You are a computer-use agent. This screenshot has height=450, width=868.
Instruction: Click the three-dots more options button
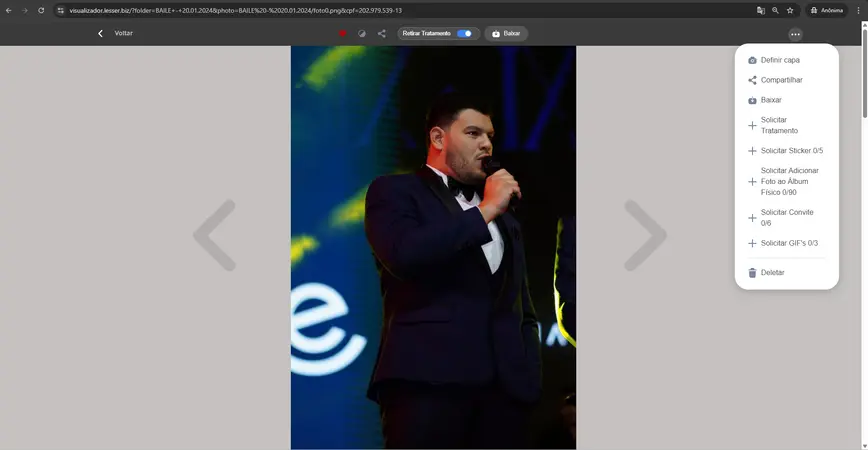[x=795, y=34]
